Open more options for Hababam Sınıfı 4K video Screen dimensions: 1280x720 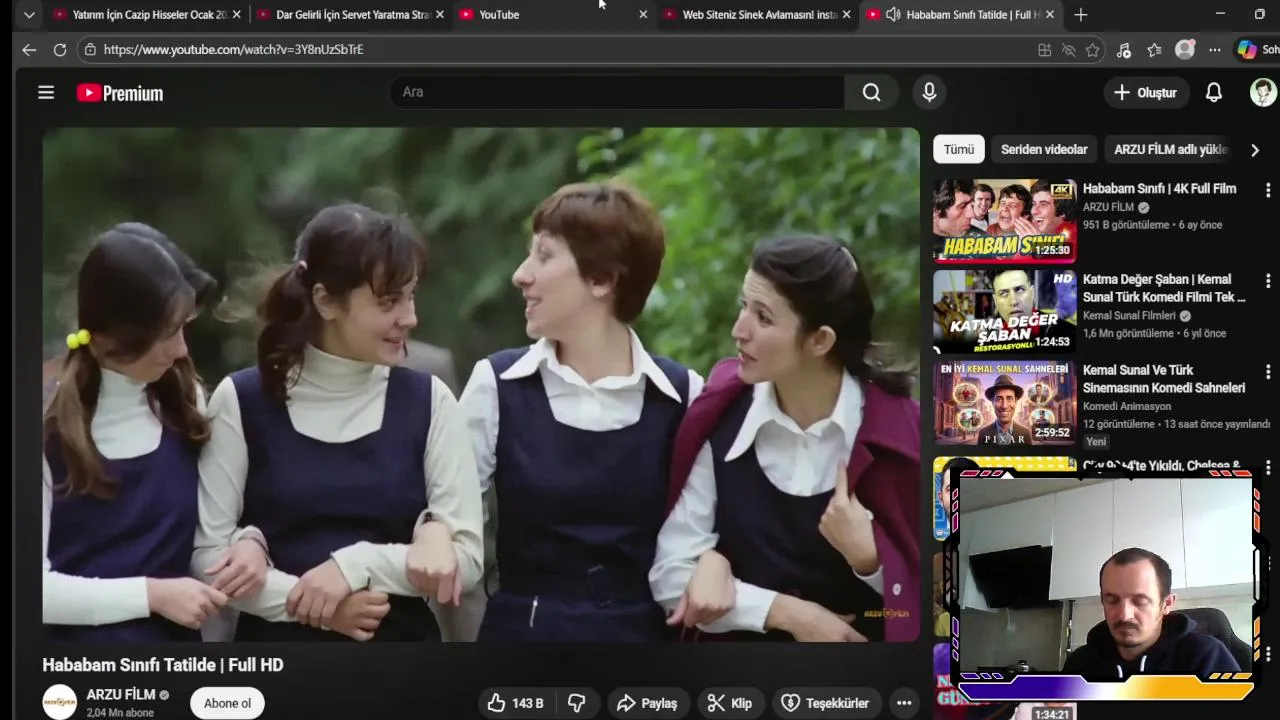[x=1267, y=190]
